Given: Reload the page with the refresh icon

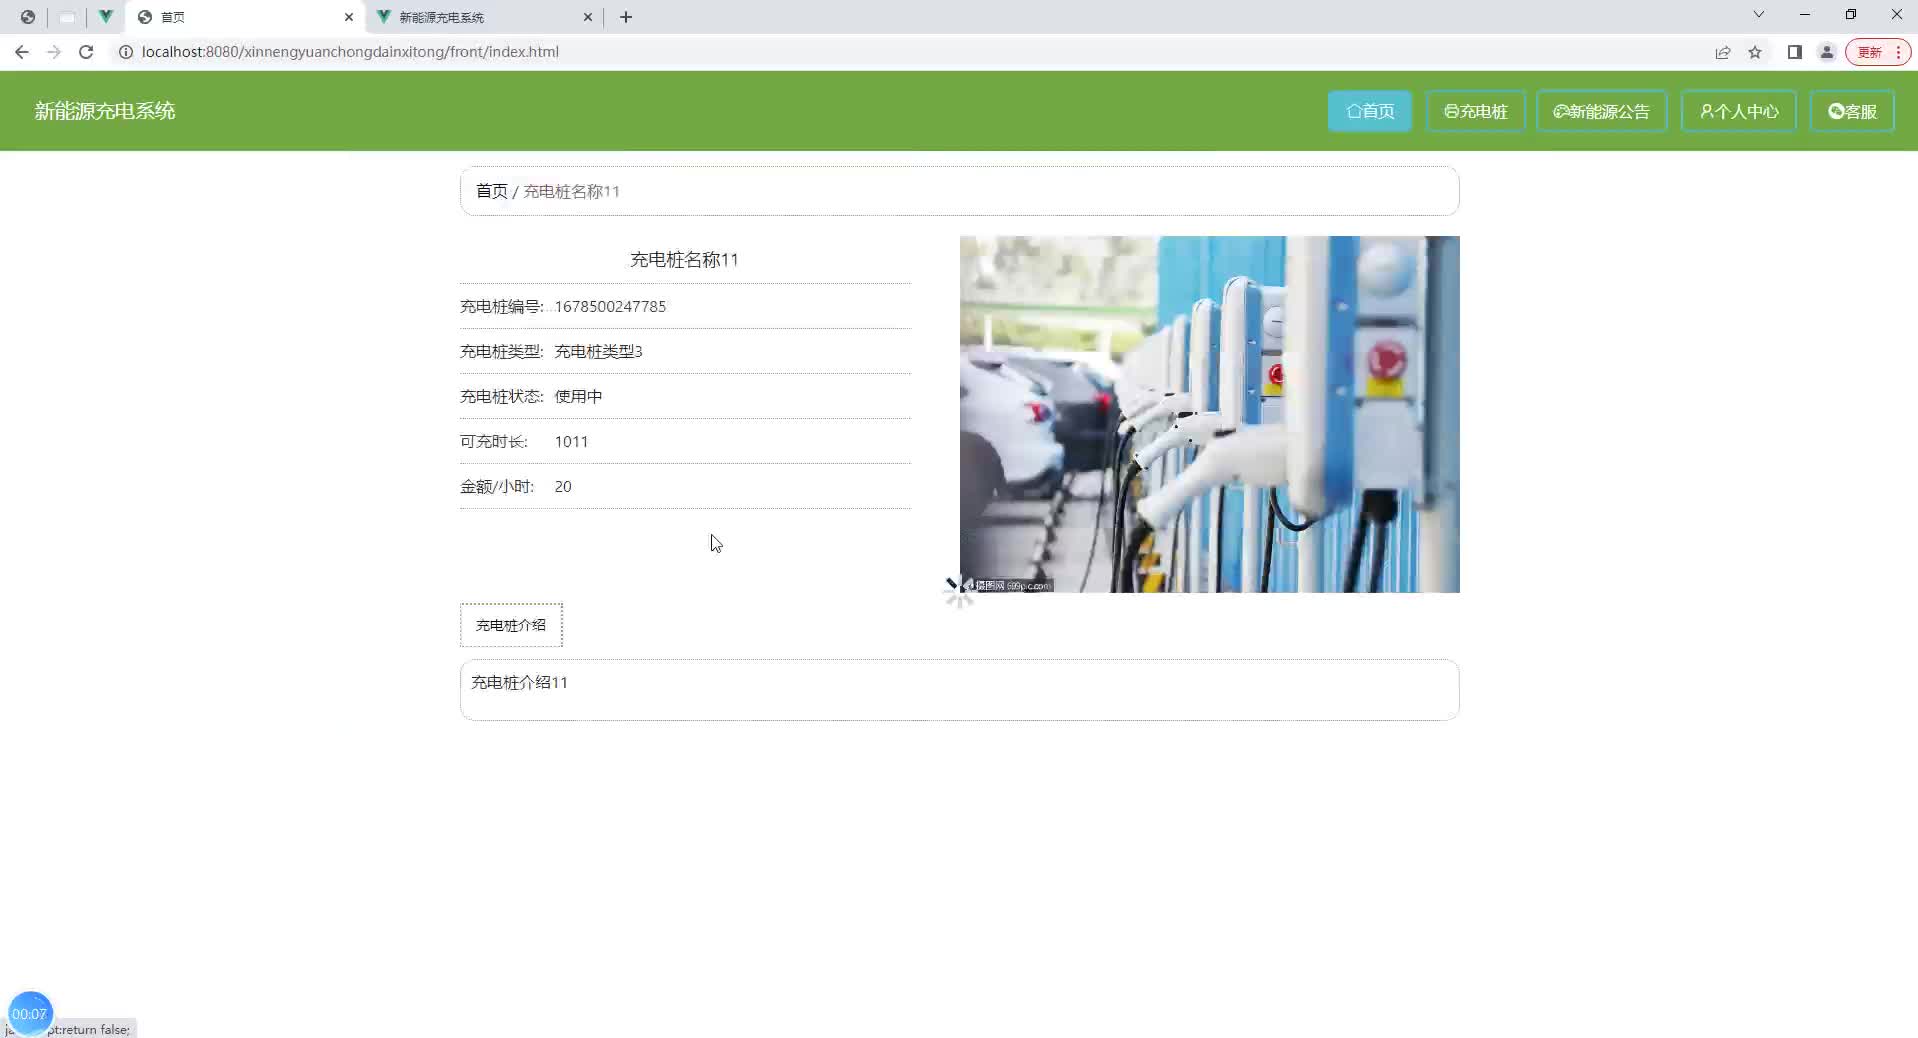Looking at the screenshot, I should coord(86,52).
